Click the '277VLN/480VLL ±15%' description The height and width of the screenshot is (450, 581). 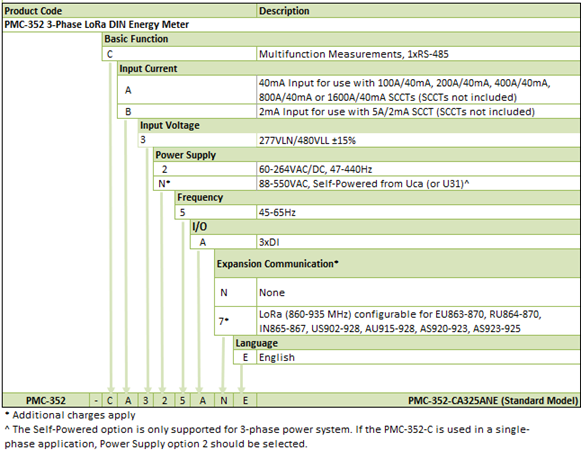tap(307, 140)
